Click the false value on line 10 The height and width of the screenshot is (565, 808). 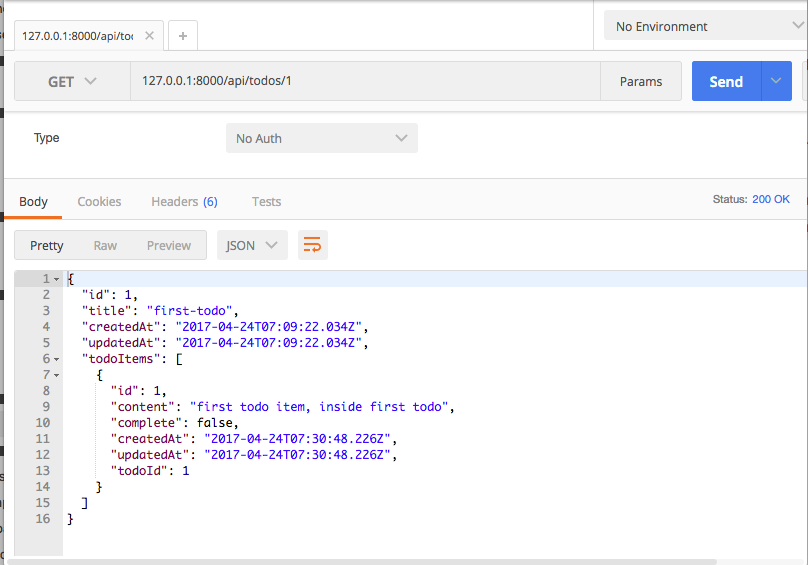click(x=214, y=423)
